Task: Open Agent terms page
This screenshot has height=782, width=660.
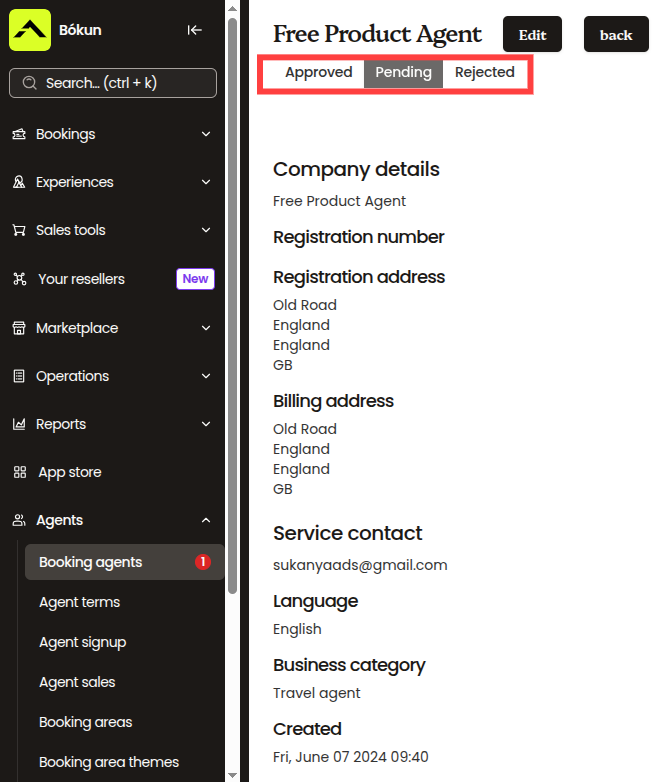Action: point(80,602)
